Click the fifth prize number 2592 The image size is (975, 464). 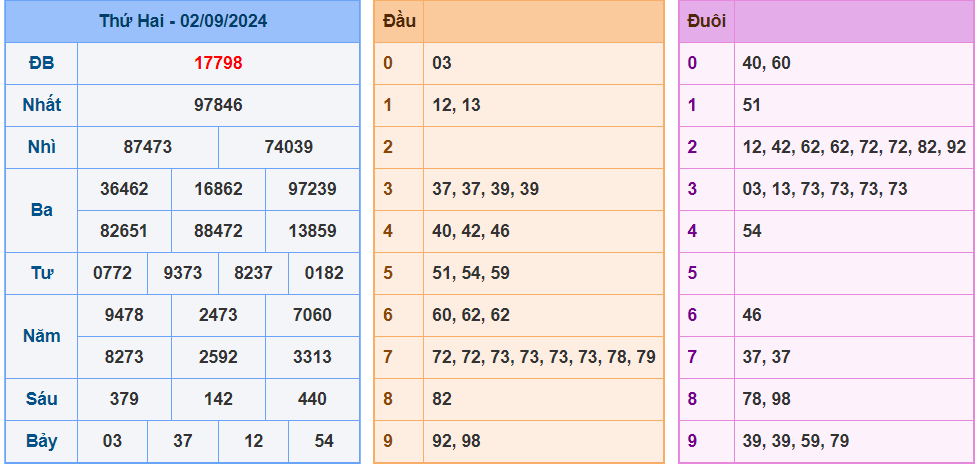[218, 357]
